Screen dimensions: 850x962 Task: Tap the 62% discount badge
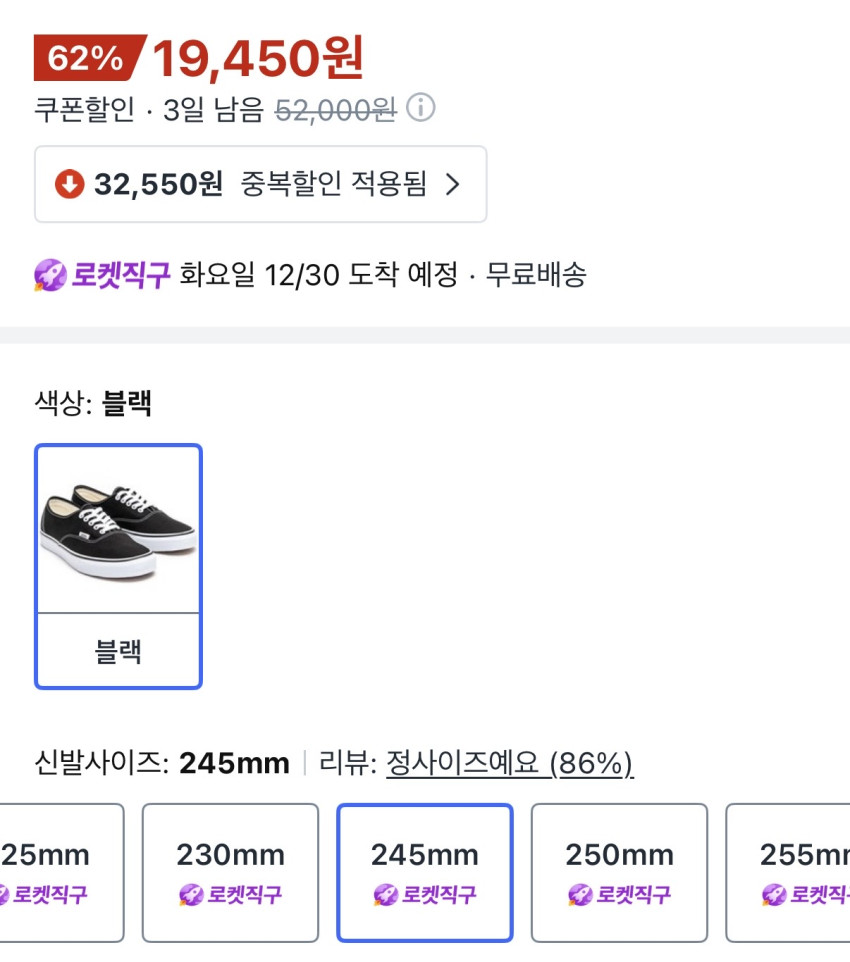[87, 58]
